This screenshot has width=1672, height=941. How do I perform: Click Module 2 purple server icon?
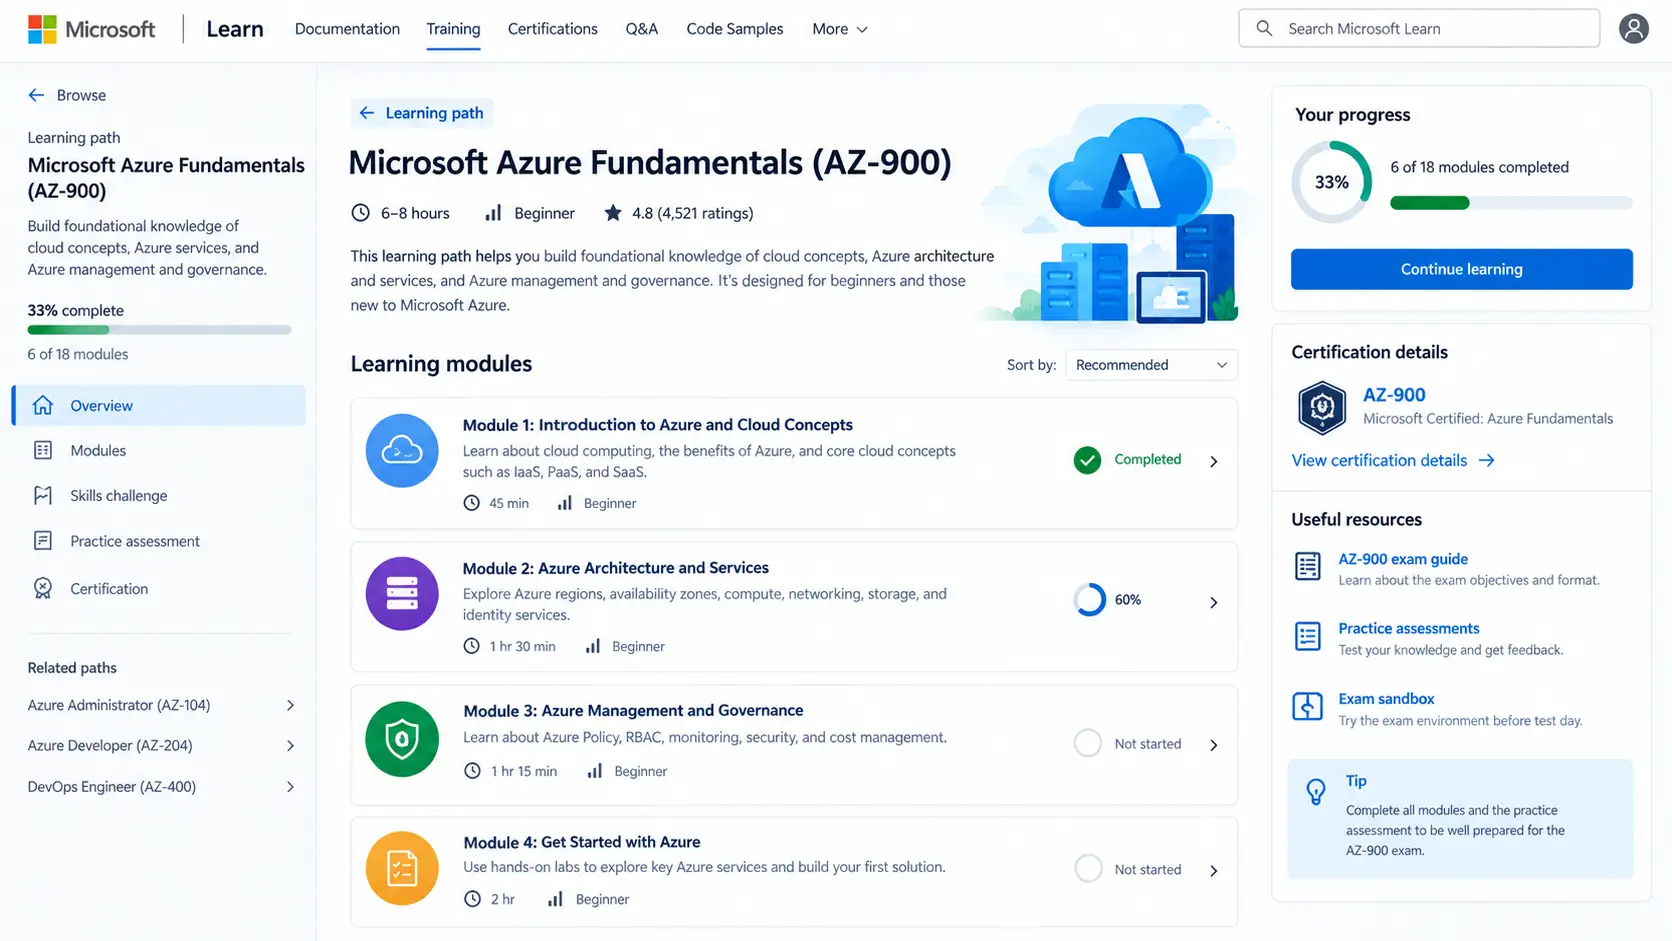coord(402,594)
